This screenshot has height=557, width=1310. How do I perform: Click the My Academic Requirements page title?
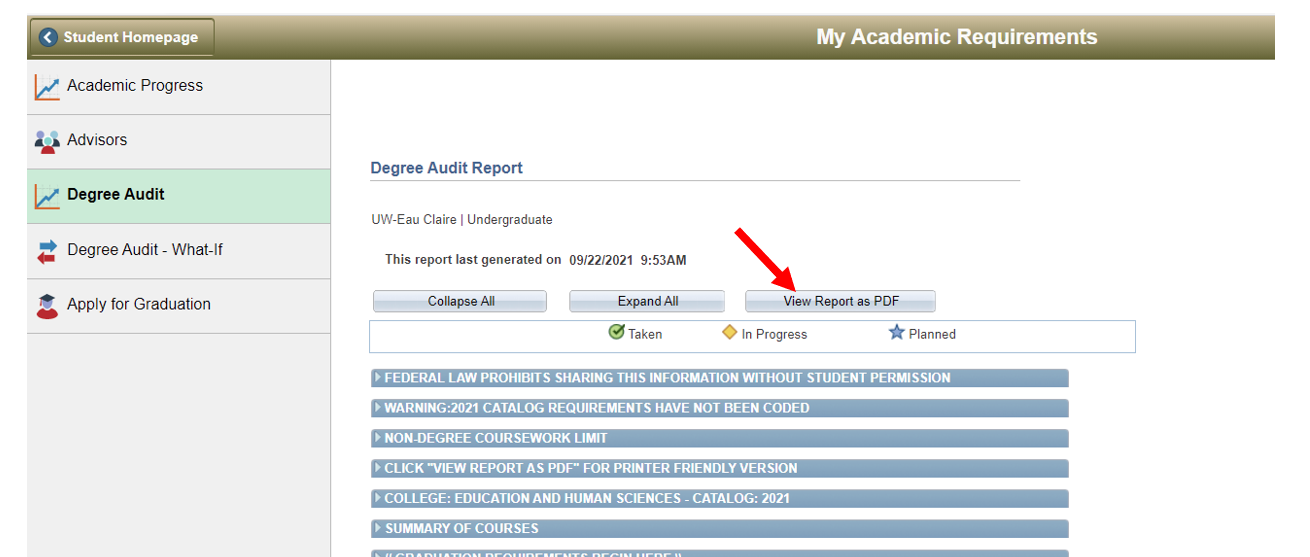pyautogui.click(x=956, y=37)
